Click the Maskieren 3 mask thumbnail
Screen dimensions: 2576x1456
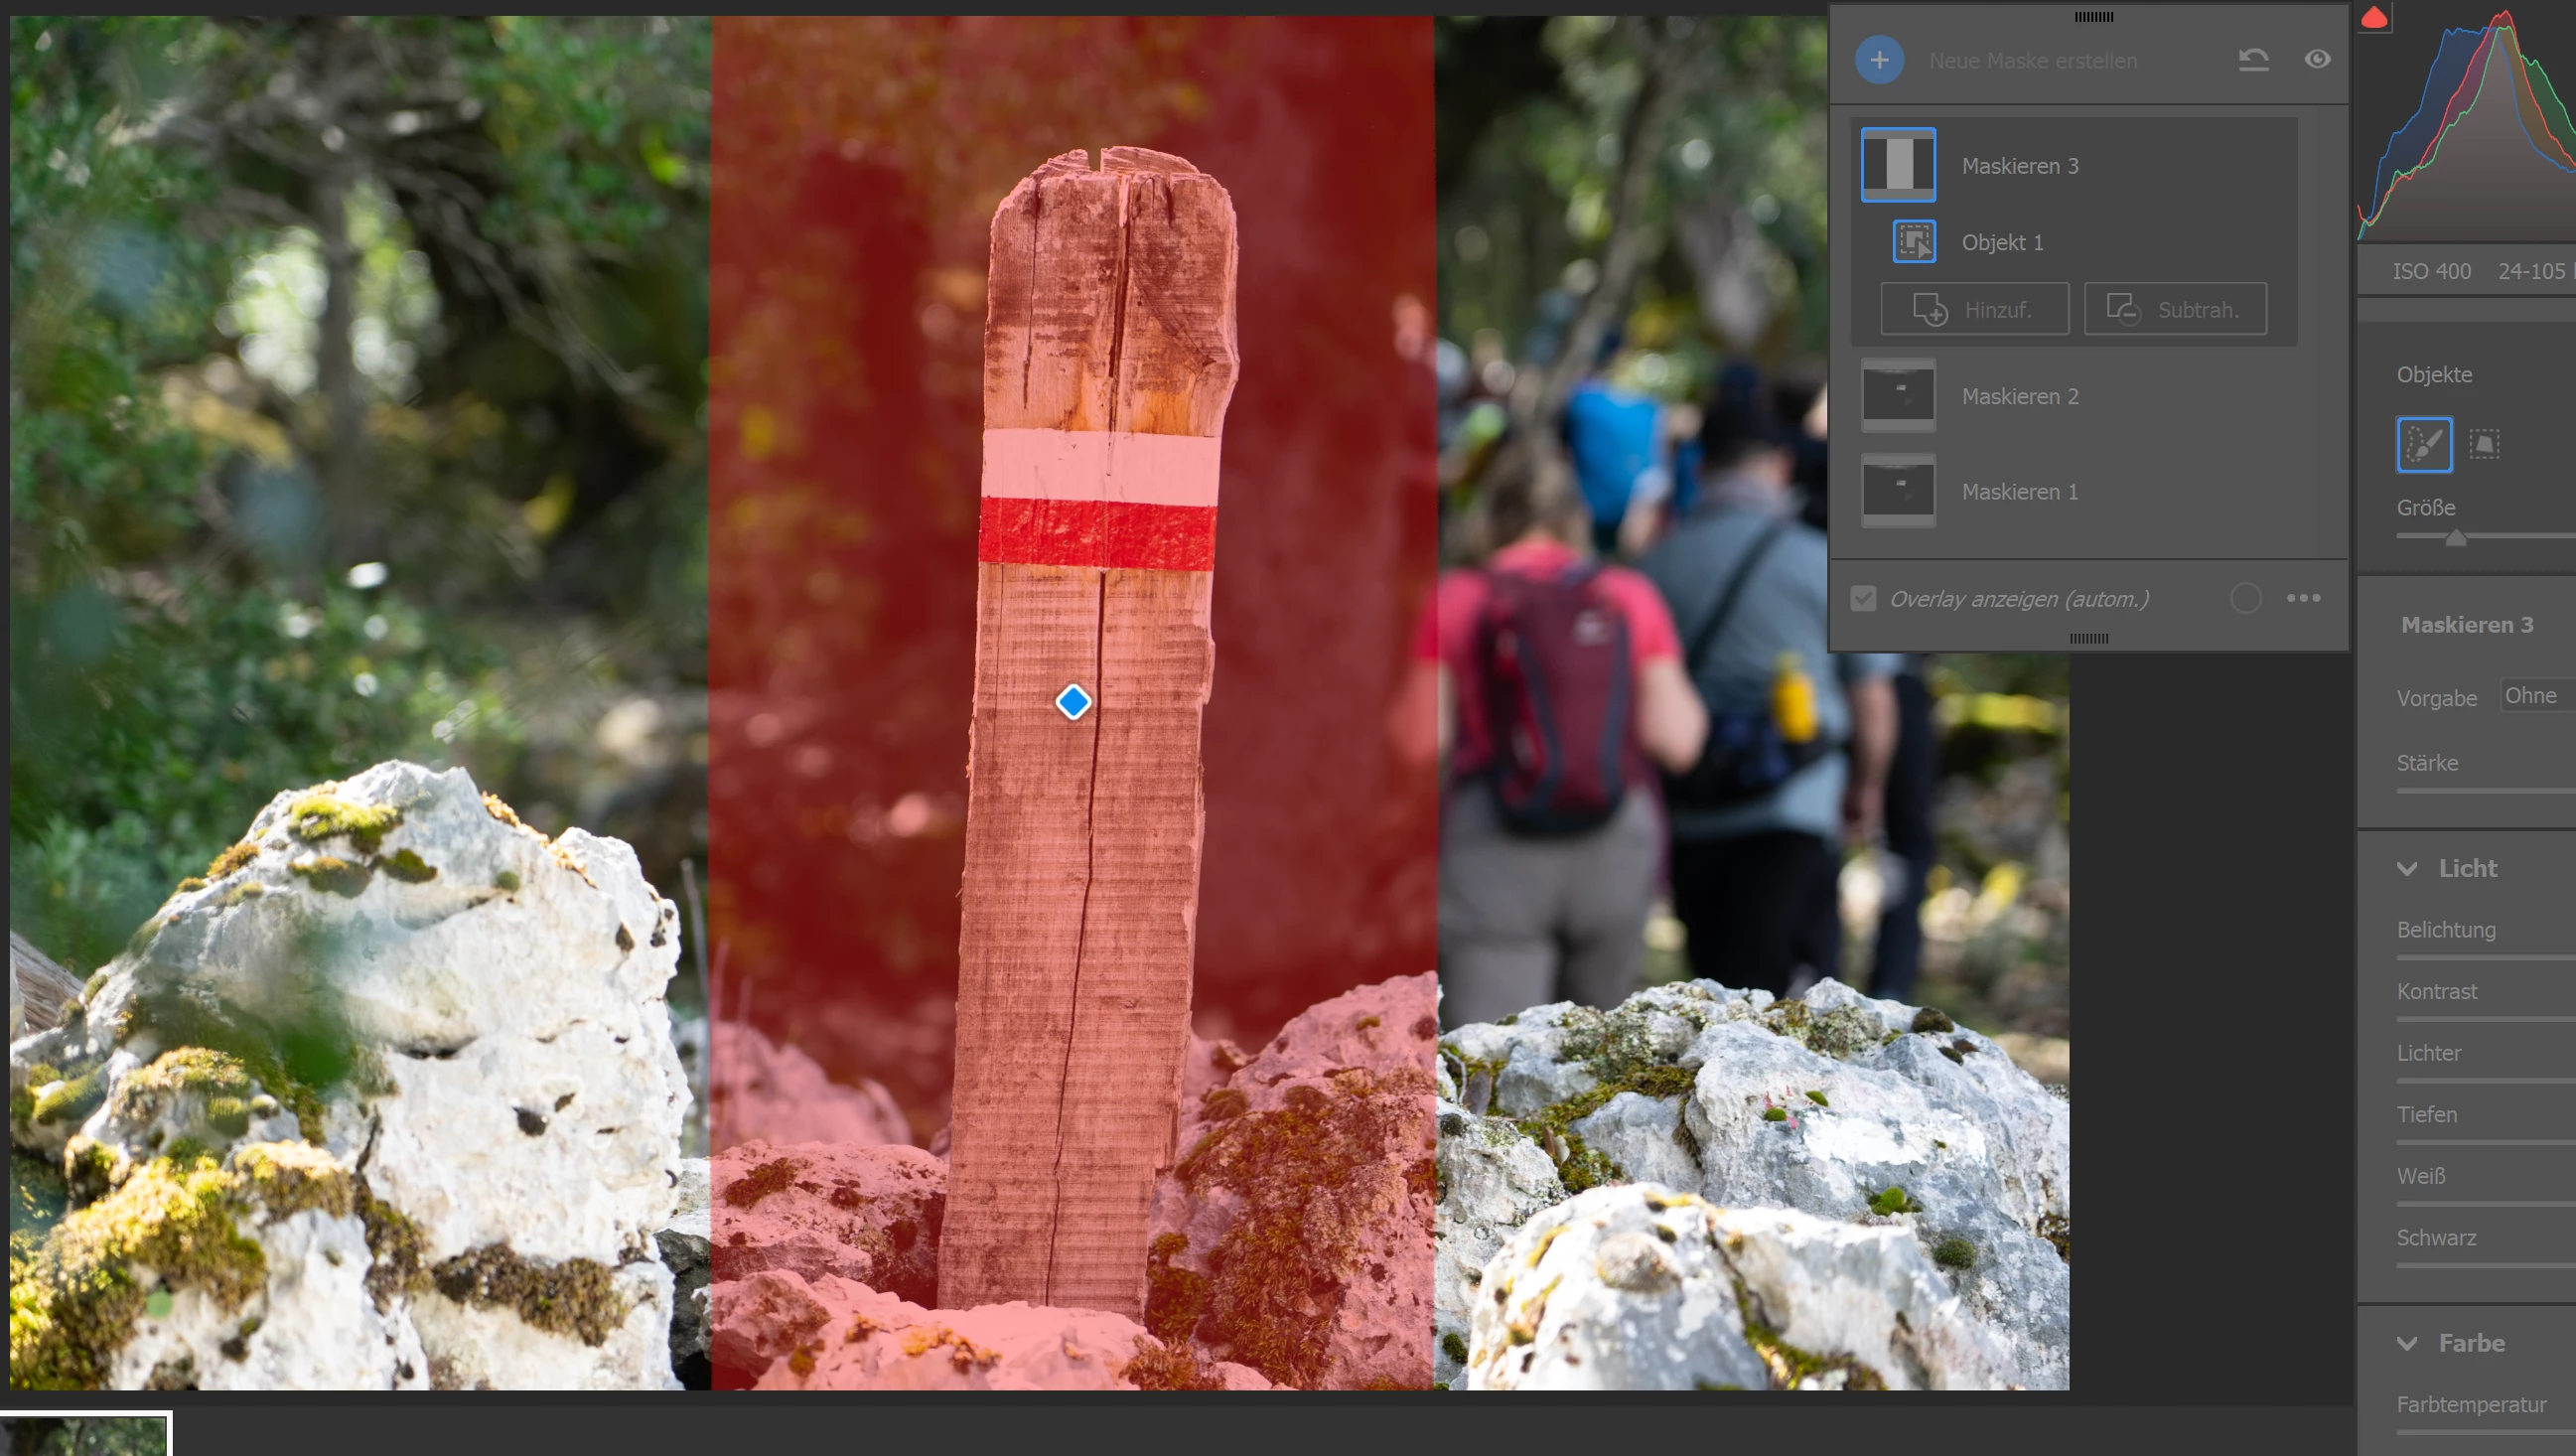click(x=1897, y=165)
